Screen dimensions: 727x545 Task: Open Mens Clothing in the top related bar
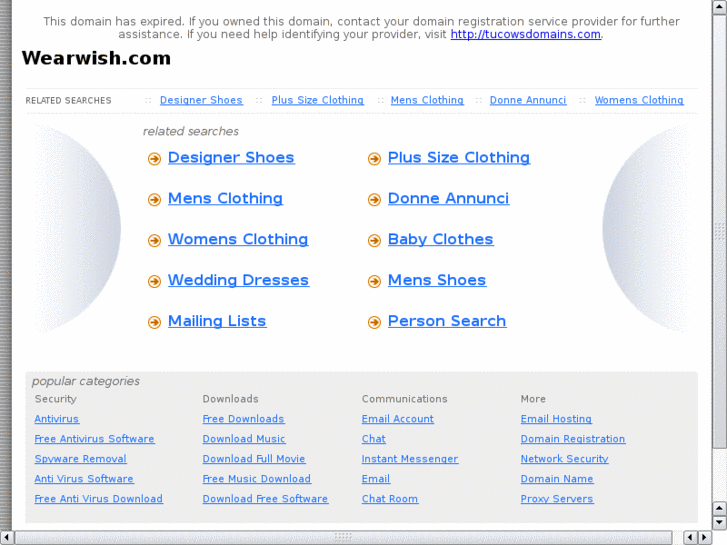click(427, 100)
